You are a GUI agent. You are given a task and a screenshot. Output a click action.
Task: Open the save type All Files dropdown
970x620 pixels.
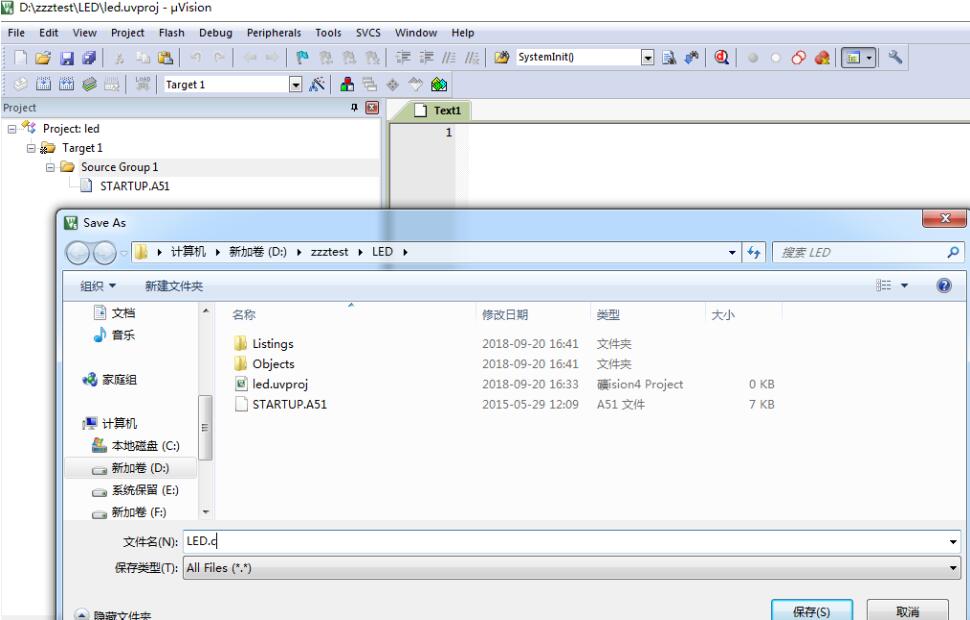click(x=953, y=568)
